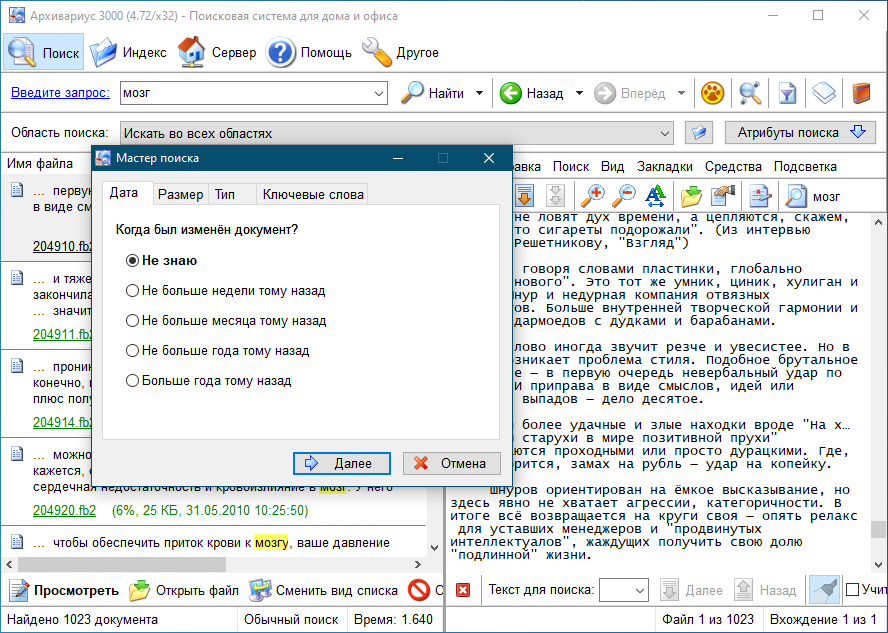Open the 'Закладки' menu
This screenshot has height=633, width=888.
point(664,166)
